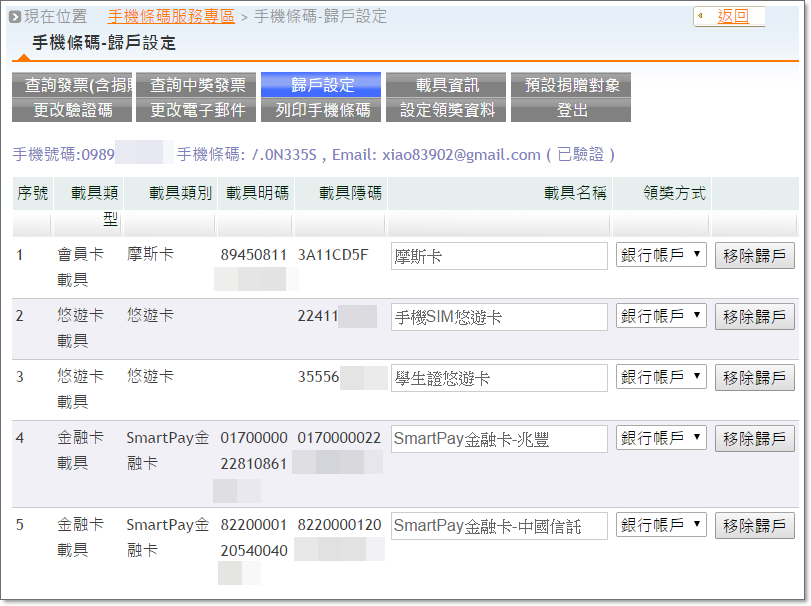Viewport: 811px width, 606px height.
Task: Click carrier code 01700000 in row 4
Action: click(253, 438)
